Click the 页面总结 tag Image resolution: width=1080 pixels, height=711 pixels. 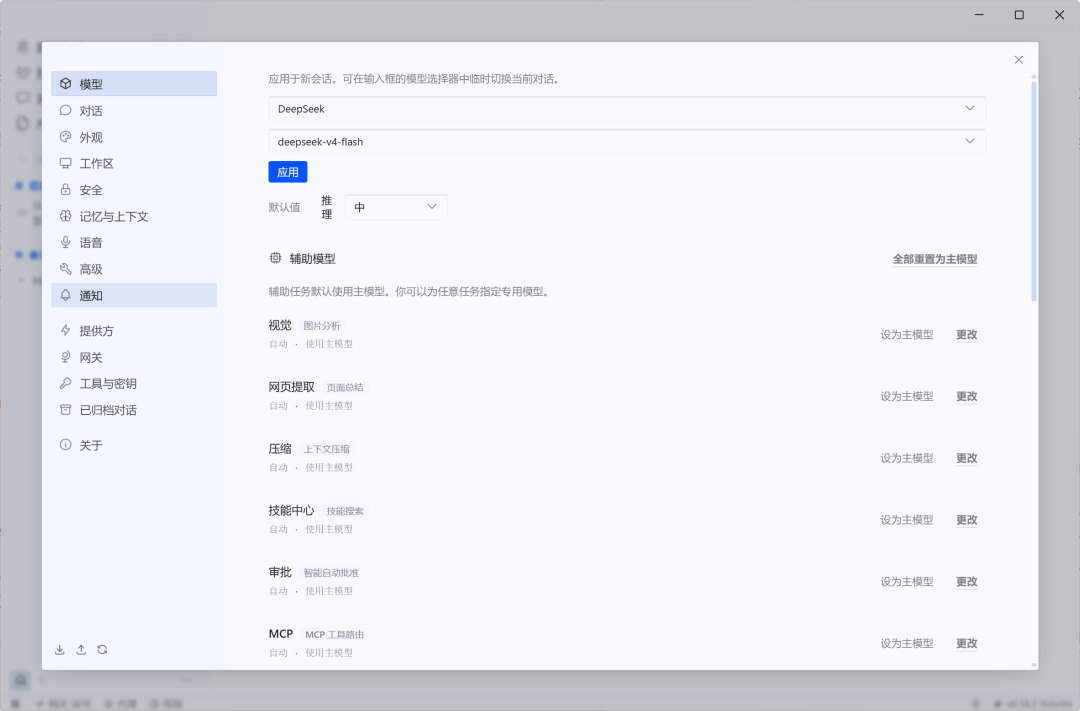coord(345,387)
